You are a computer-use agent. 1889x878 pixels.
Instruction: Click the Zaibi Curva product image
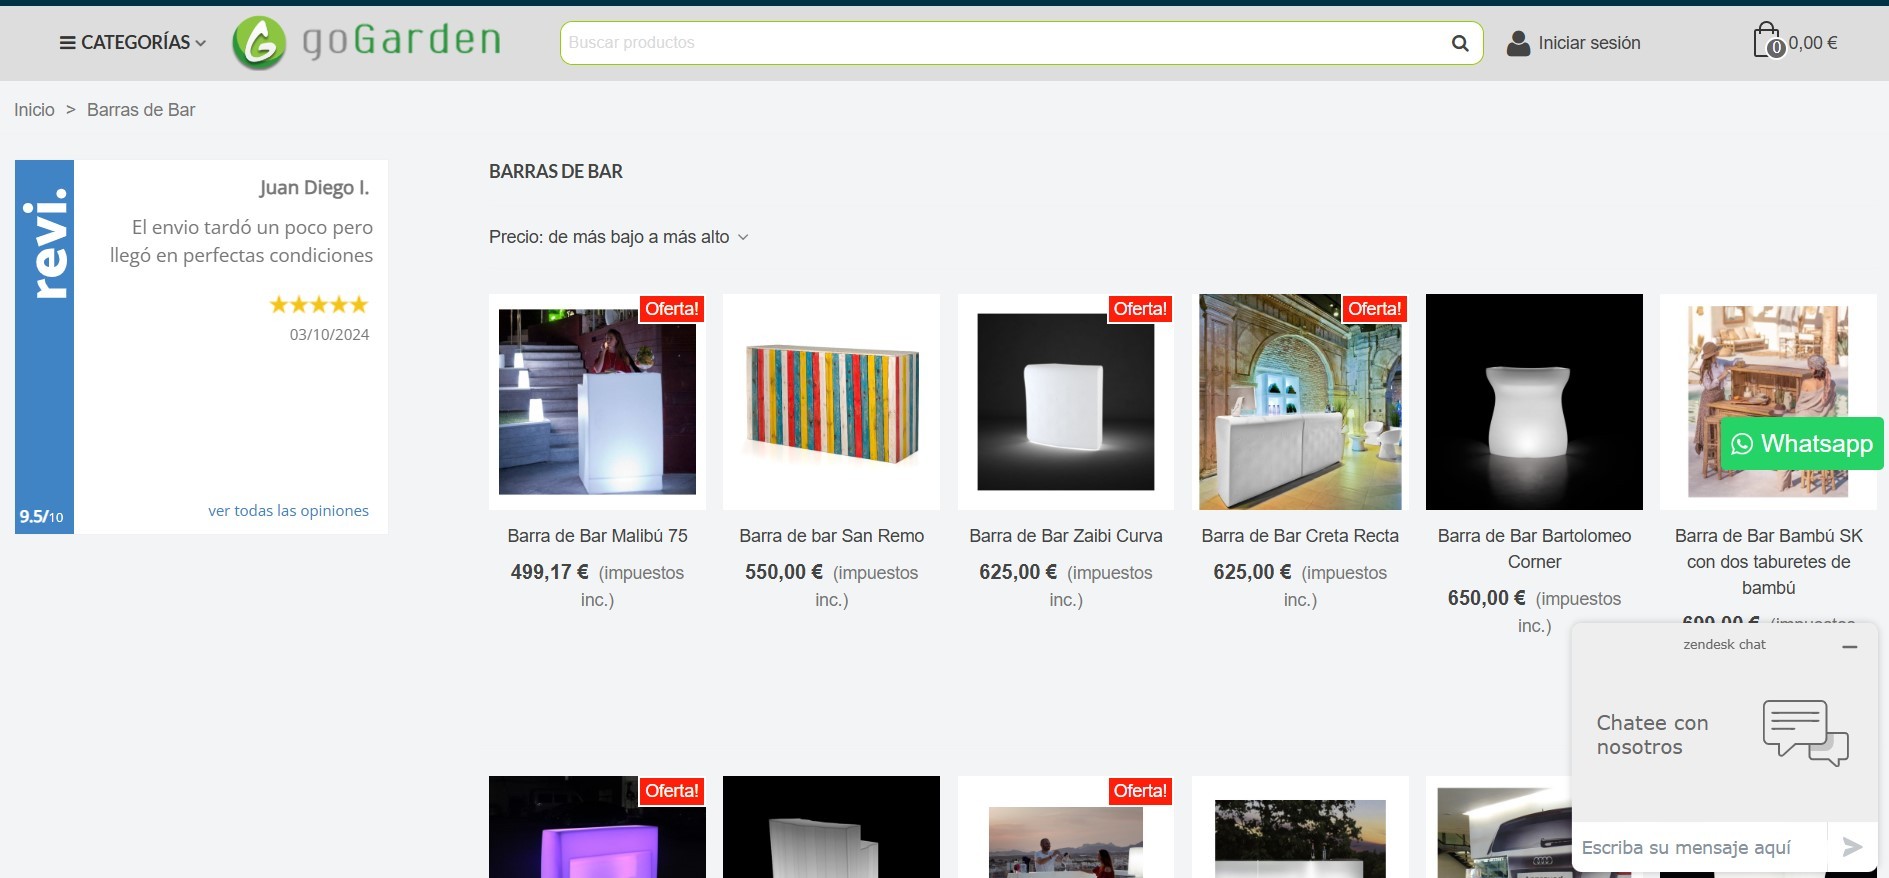coord(1065,402)
